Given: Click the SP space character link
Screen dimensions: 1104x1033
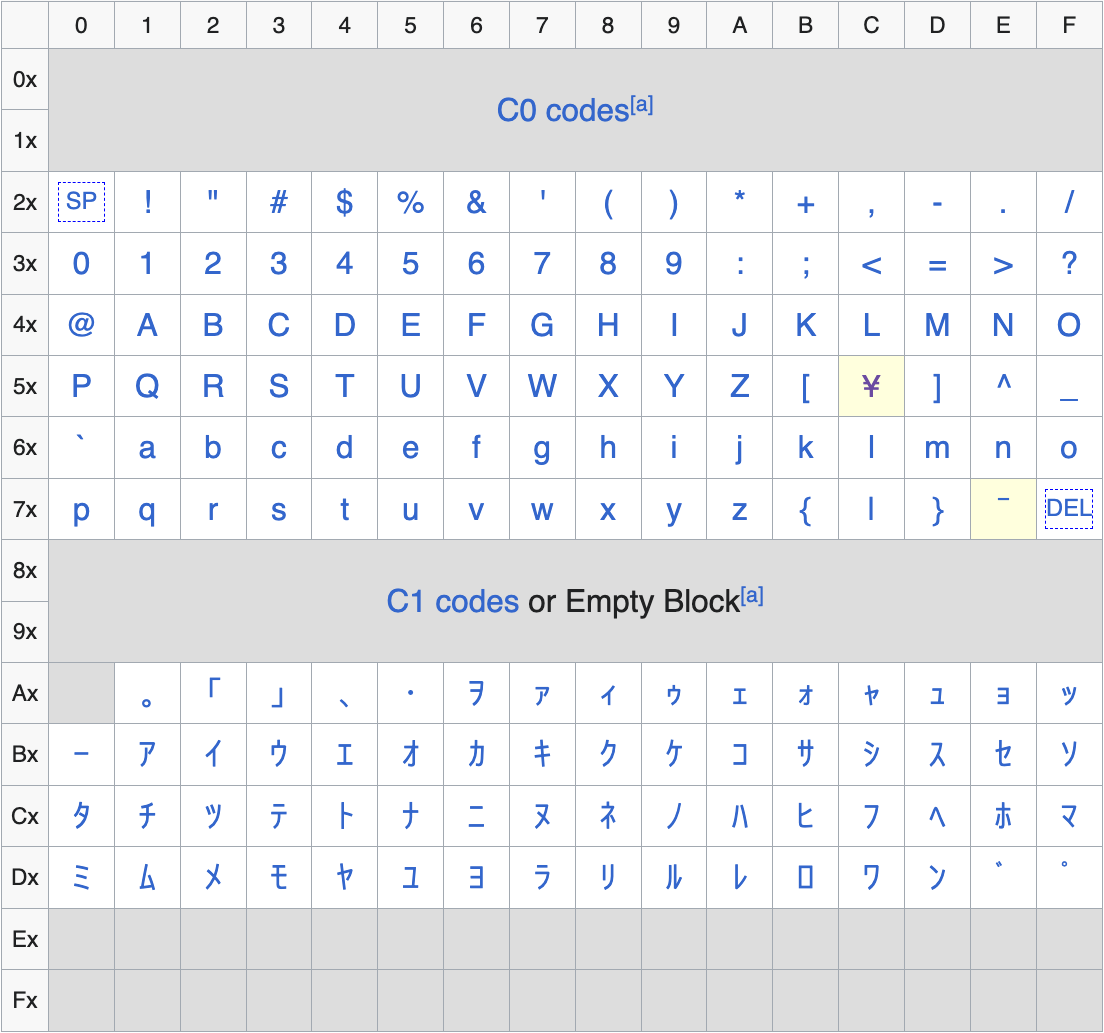Looking at the screenshot, I should point(81,203).
